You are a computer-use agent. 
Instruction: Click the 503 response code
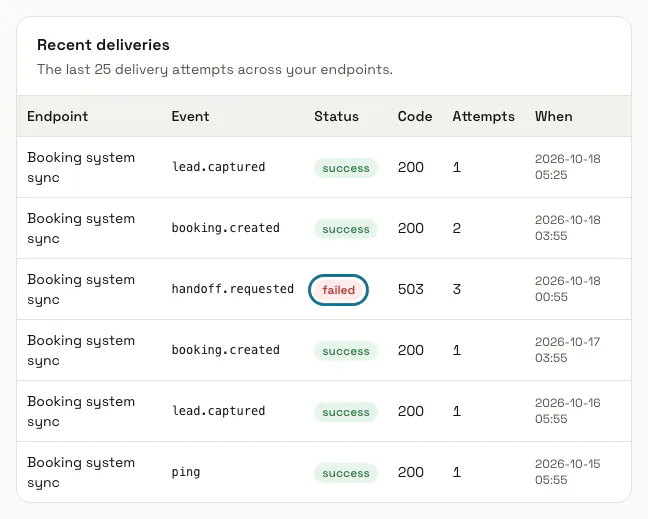pyautogui.click(x=411, y=289)
